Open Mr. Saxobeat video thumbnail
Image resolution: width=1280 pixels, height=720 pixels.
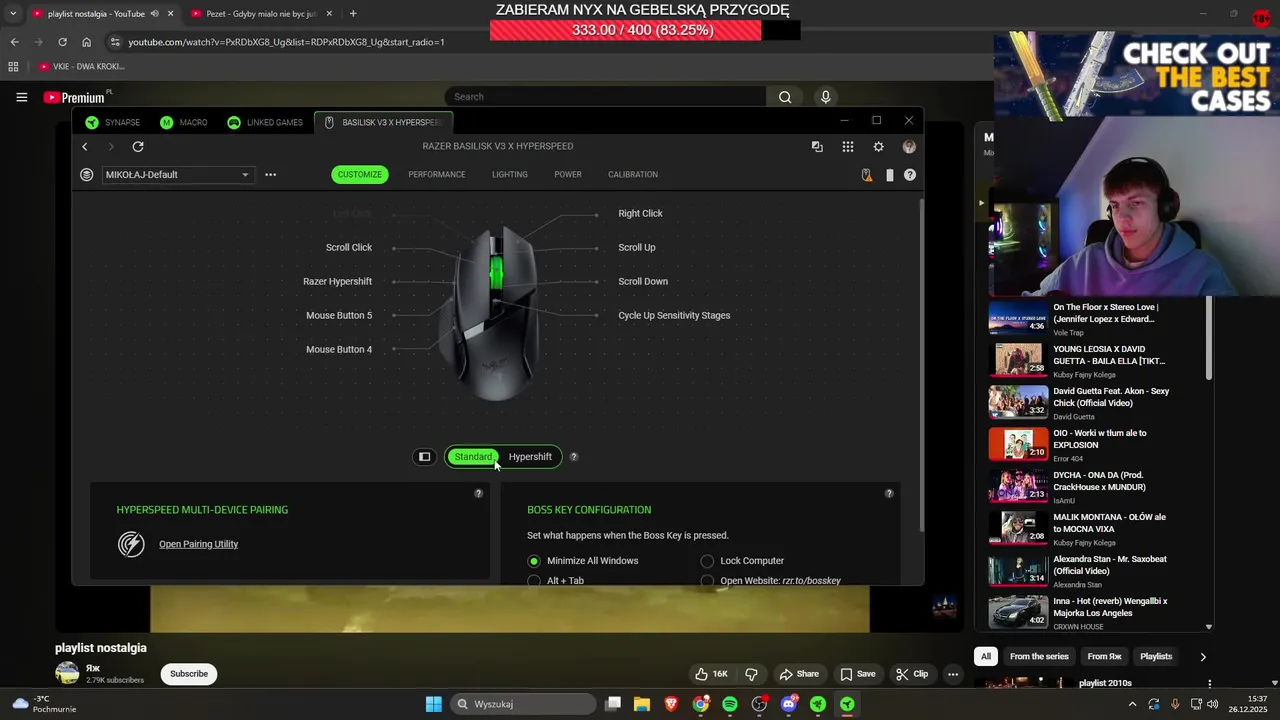[x=1018, y=570]
